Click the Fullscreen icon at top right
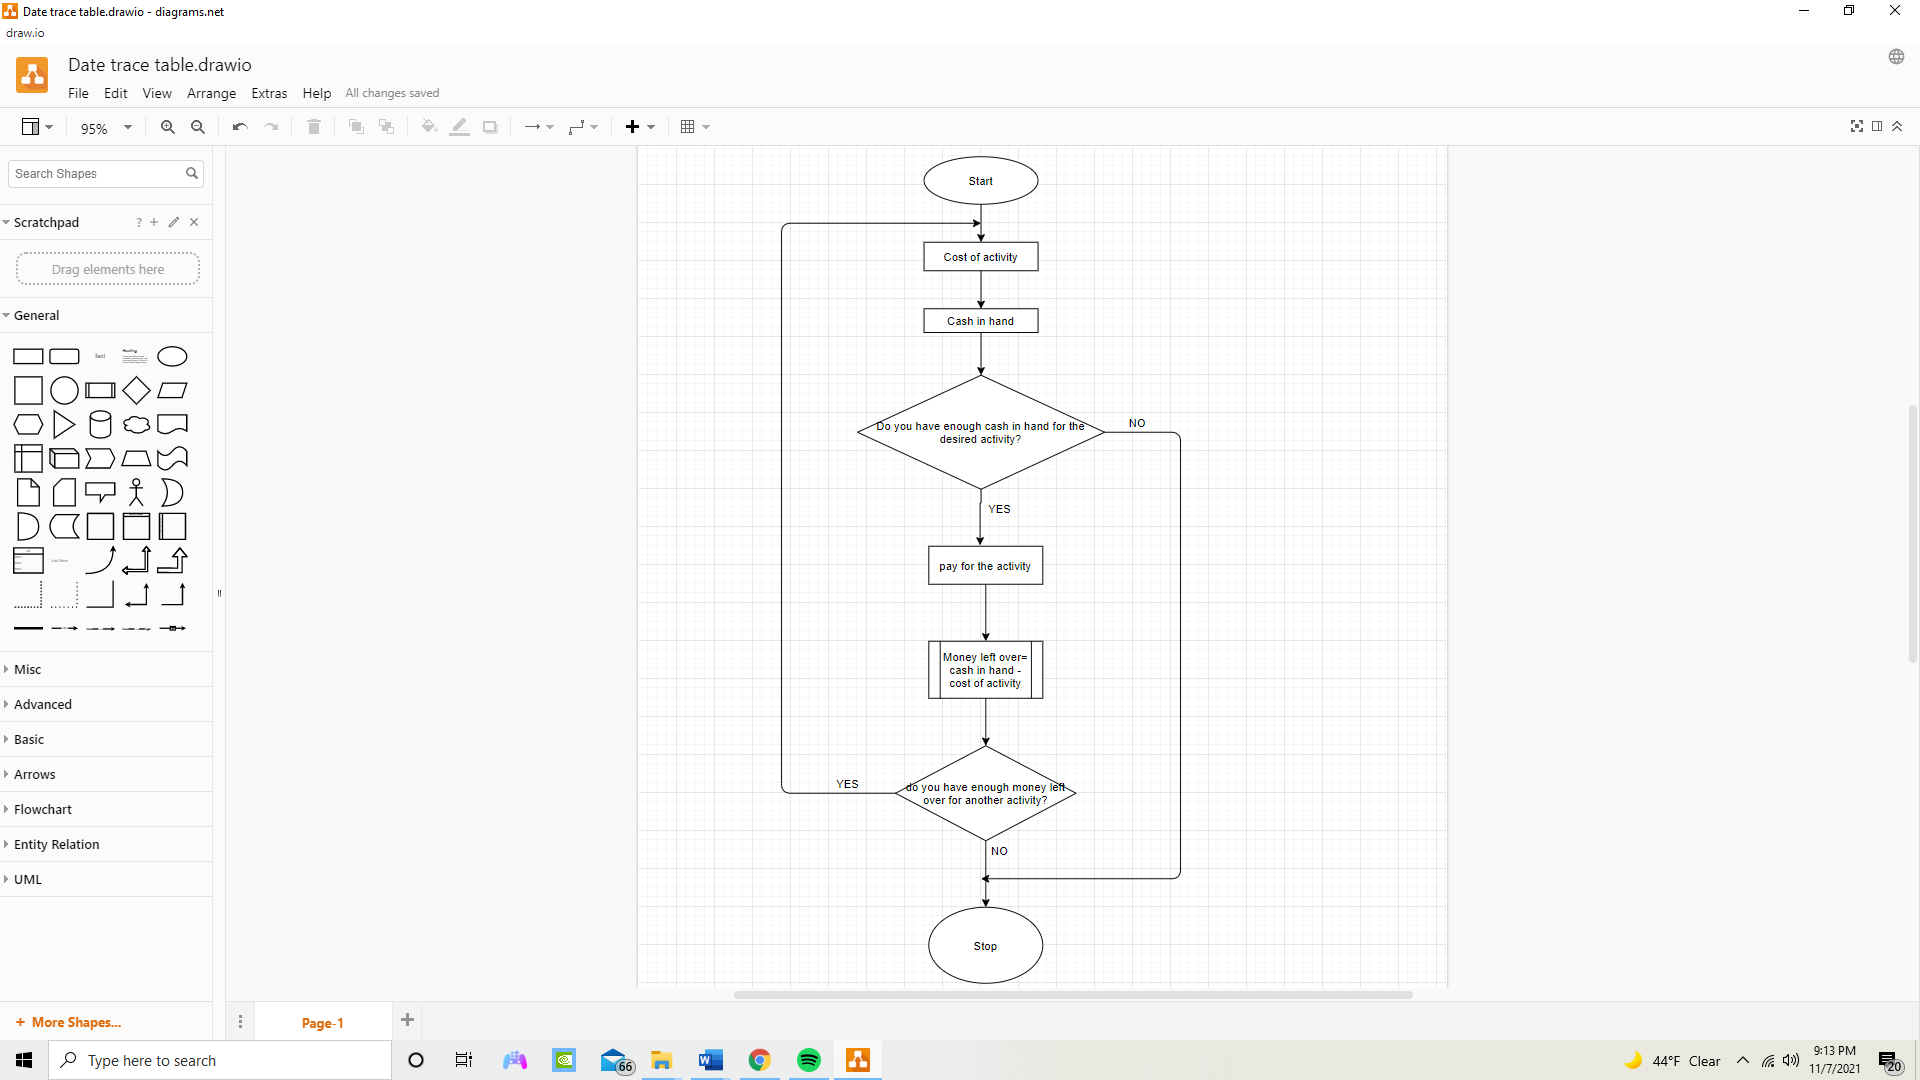The image size is (1920, 1080). point(1857,126)
